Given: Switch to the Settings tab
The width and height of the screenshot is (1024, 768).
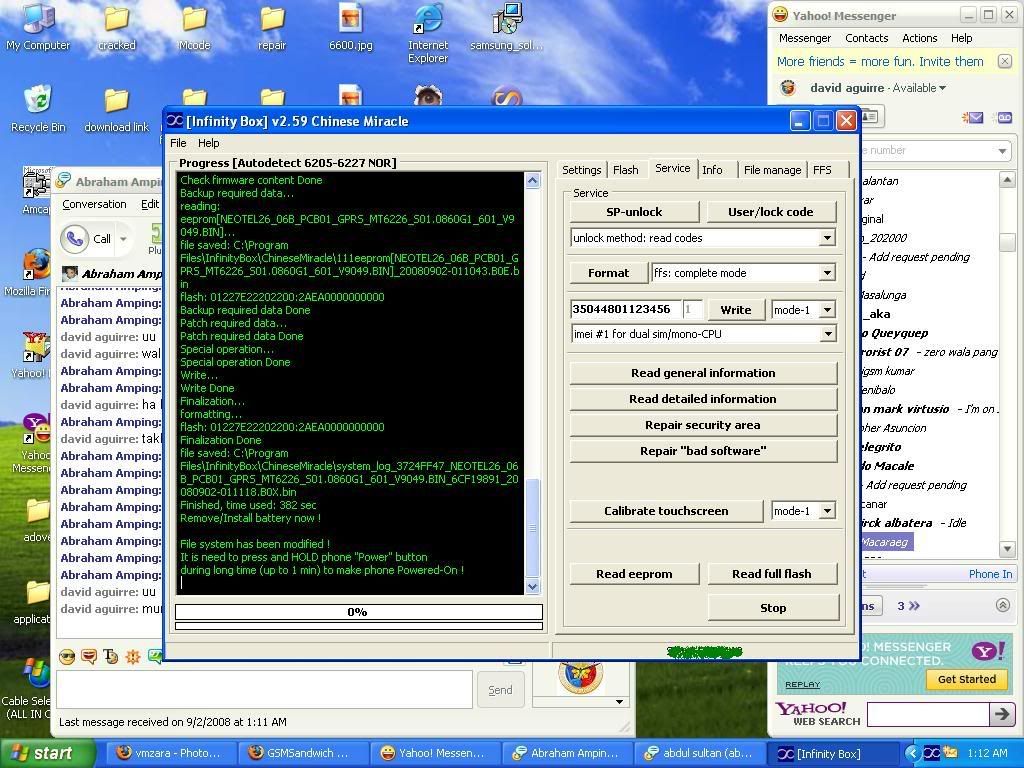Looking at the screenshot, I should tap(581, 170).
